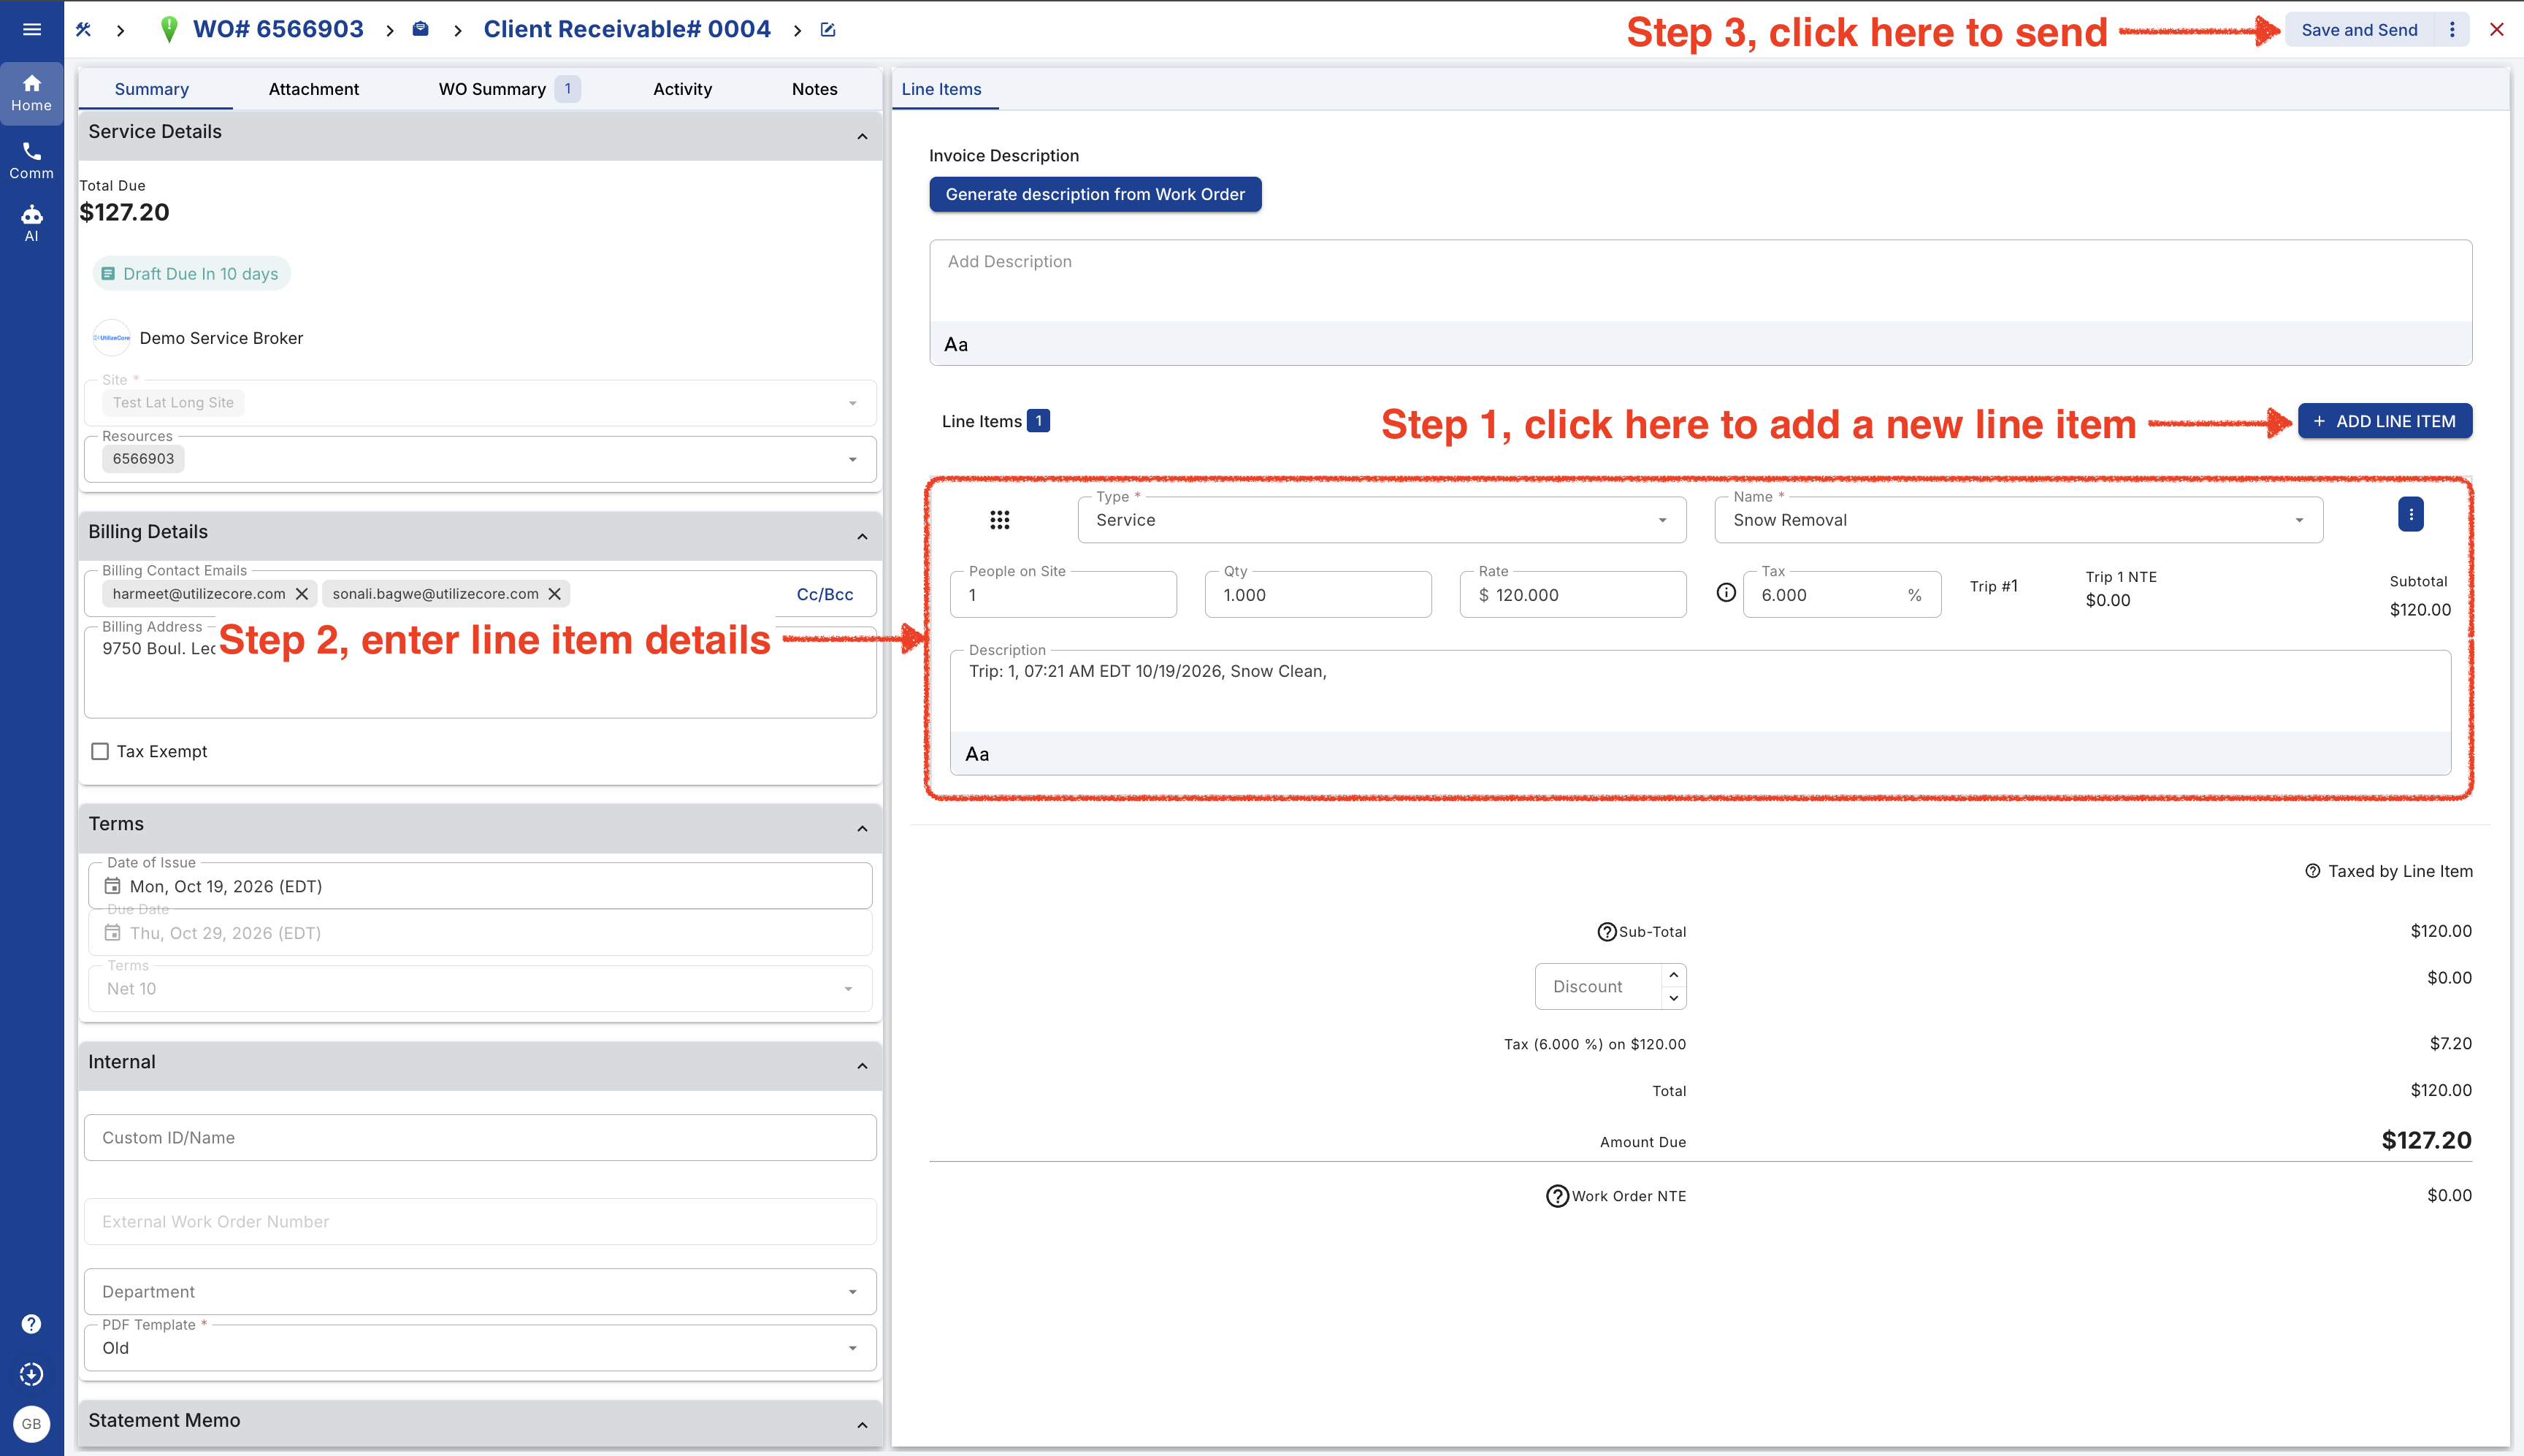Screen dimensions: 2524x1456
Task: Open the Type dropdown showing Service
Action: click(1382, 520)
